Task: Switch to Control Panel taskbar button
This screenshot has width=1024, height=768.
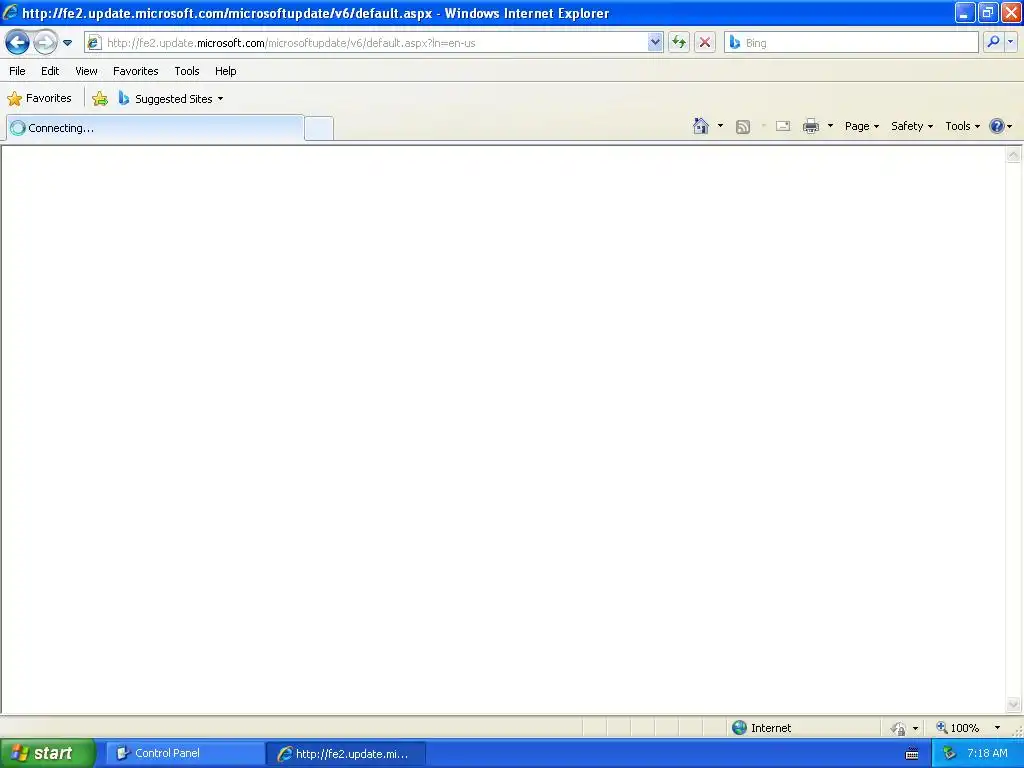Action: coord(185,753)
